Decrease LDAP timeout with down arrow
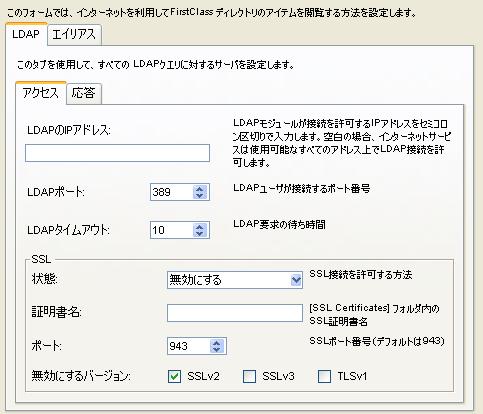 click(200, 234)
